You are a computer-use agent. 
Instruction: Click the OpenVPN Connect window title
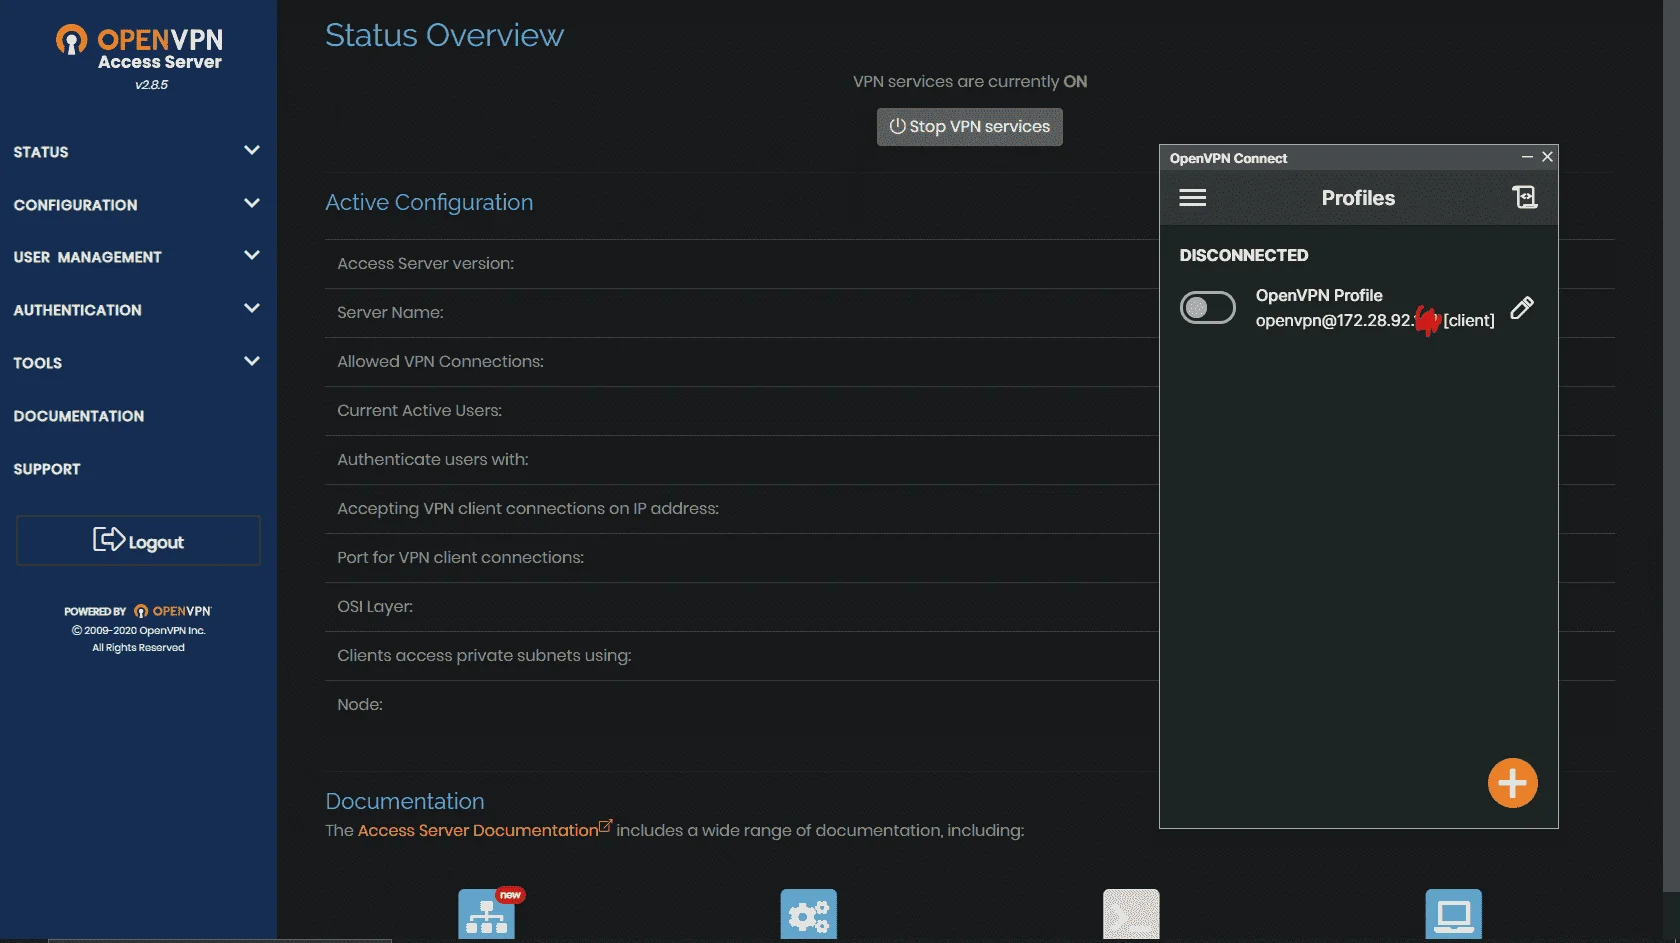[x=1228, y=158]
